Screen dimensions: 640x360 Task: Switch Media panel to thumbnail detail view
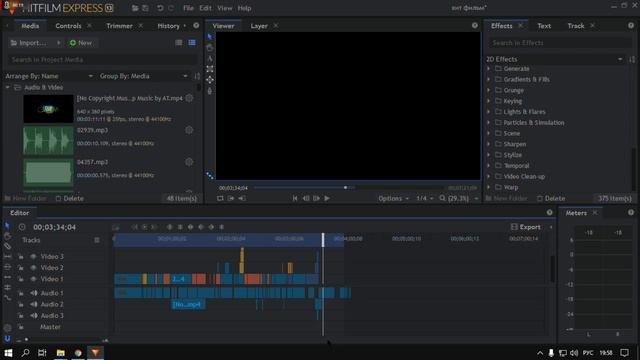click(192, 43)
